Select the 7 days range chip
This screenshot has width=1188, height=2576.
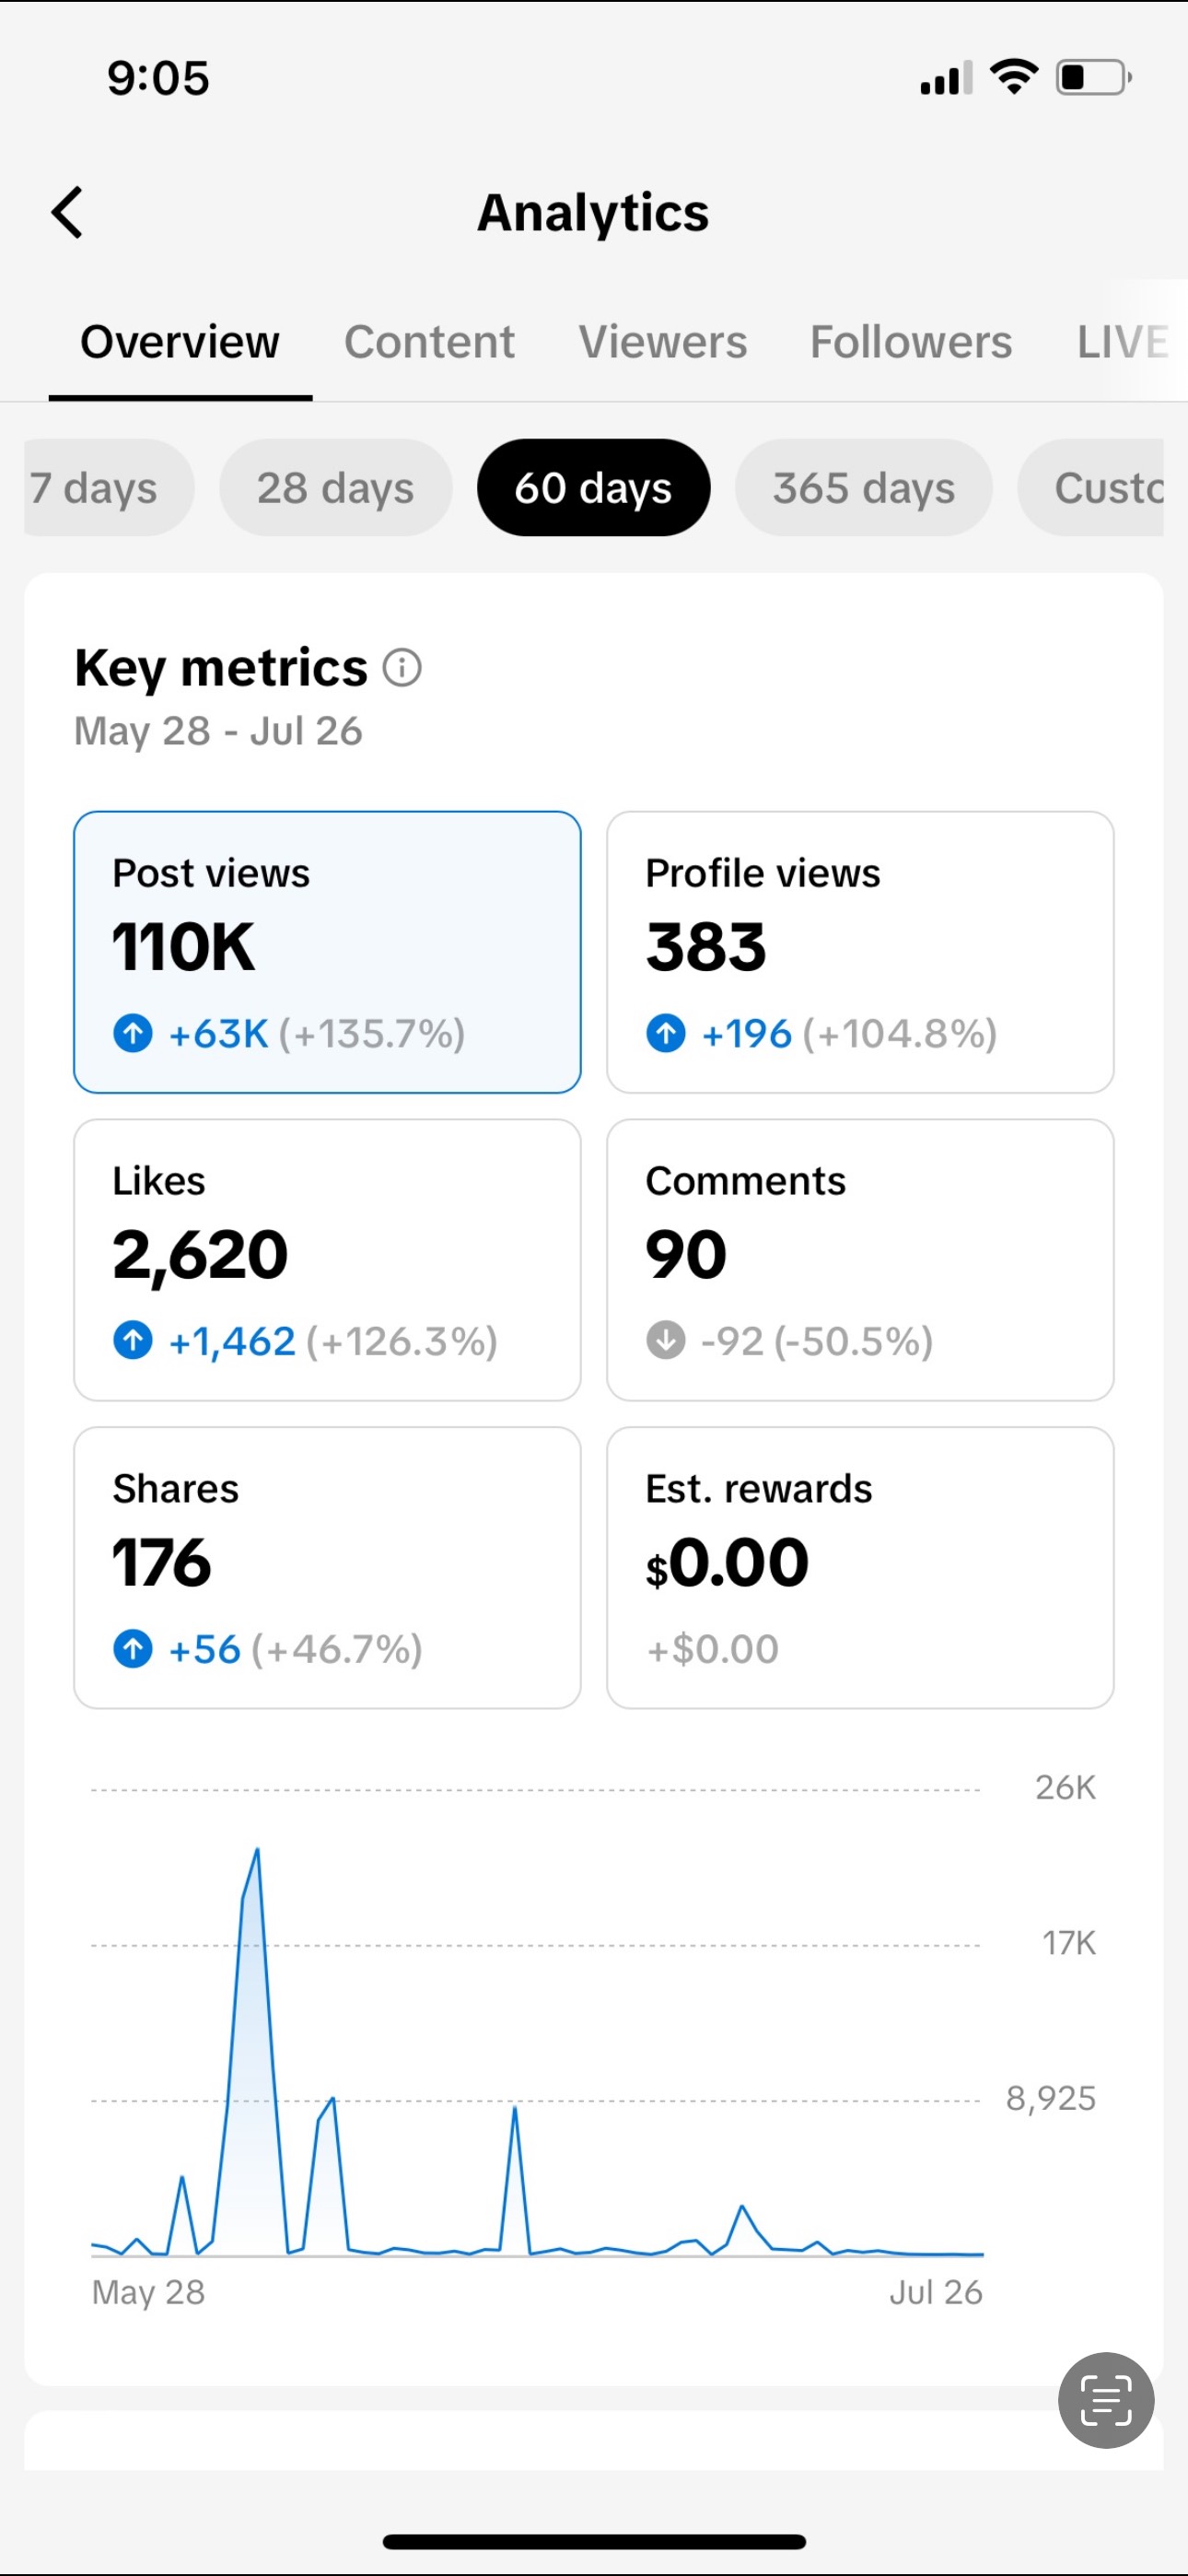coord(100,488)
